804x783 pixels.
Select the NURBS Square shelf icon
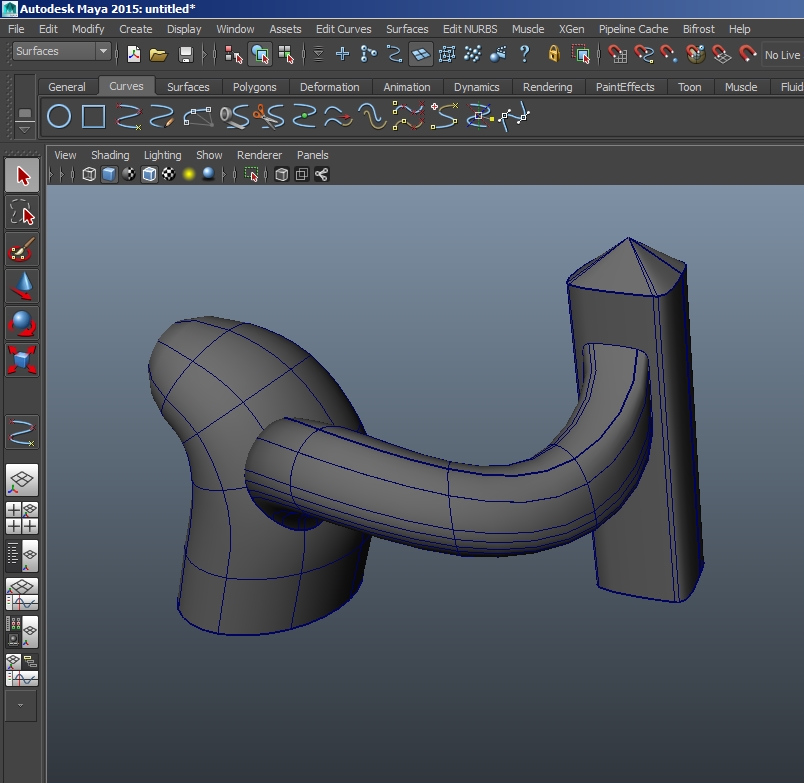pyautogui.click(x=93, y=116)
